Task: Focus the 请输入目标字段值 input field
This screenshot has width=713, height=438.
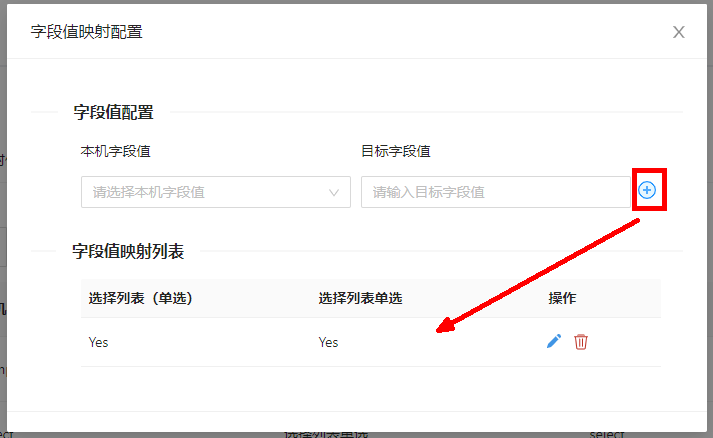Action: (x=495, y=192)
